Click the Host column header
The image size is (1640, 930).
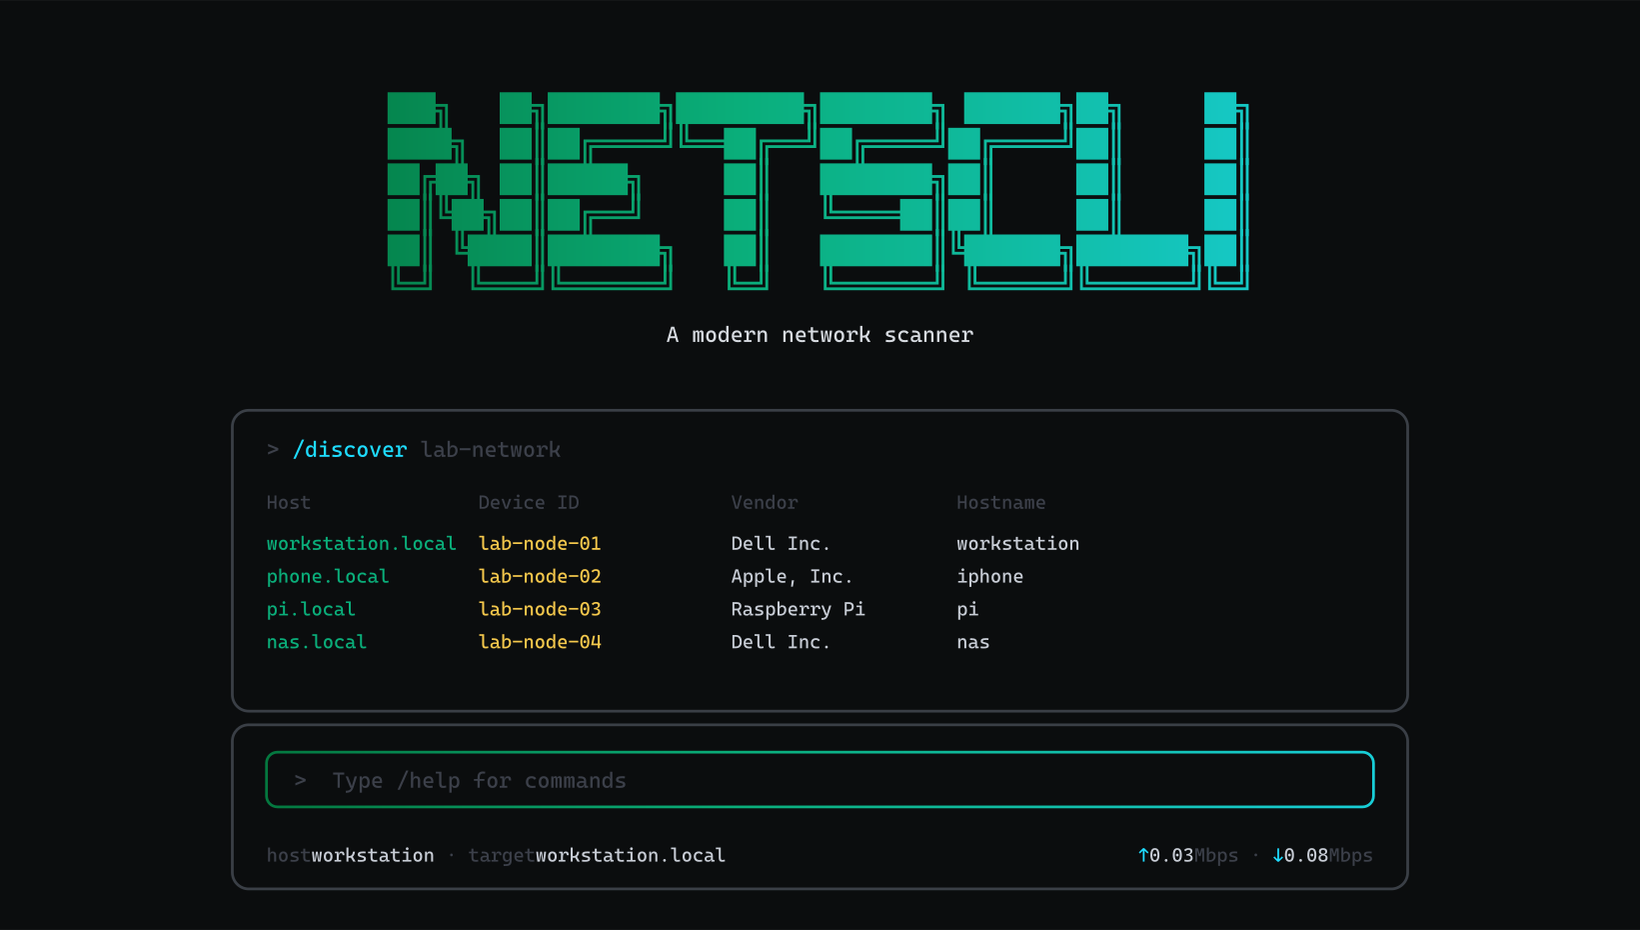pos(289,503)
